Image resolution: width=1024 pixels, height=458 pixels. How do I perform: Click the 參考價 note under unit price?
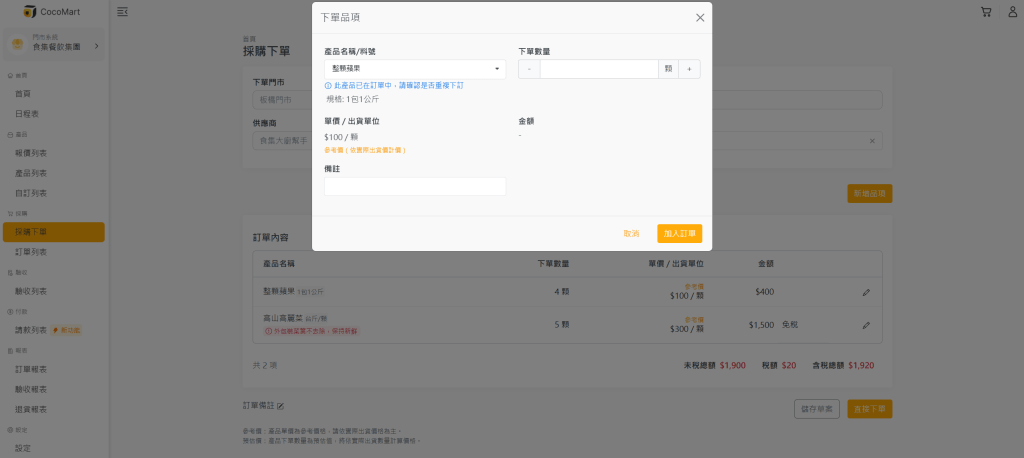tap(365, 150)
